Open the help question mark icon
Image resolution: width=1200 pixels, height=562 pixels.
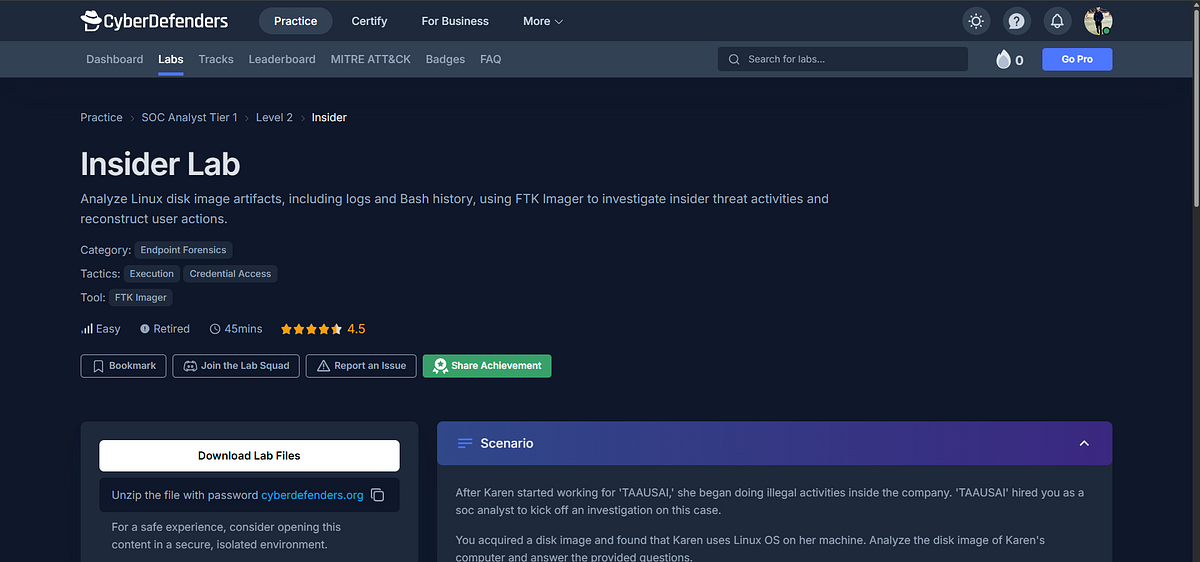[x=1016, y=21]
